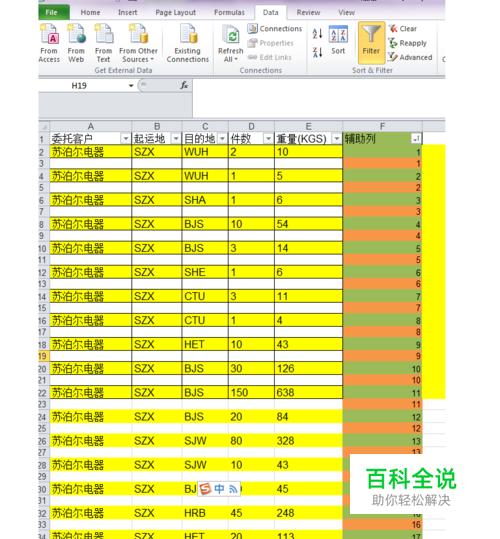Open filter dropdown for 件数 column
Viewport: 500px width, 539px height.
pos(268,139)
